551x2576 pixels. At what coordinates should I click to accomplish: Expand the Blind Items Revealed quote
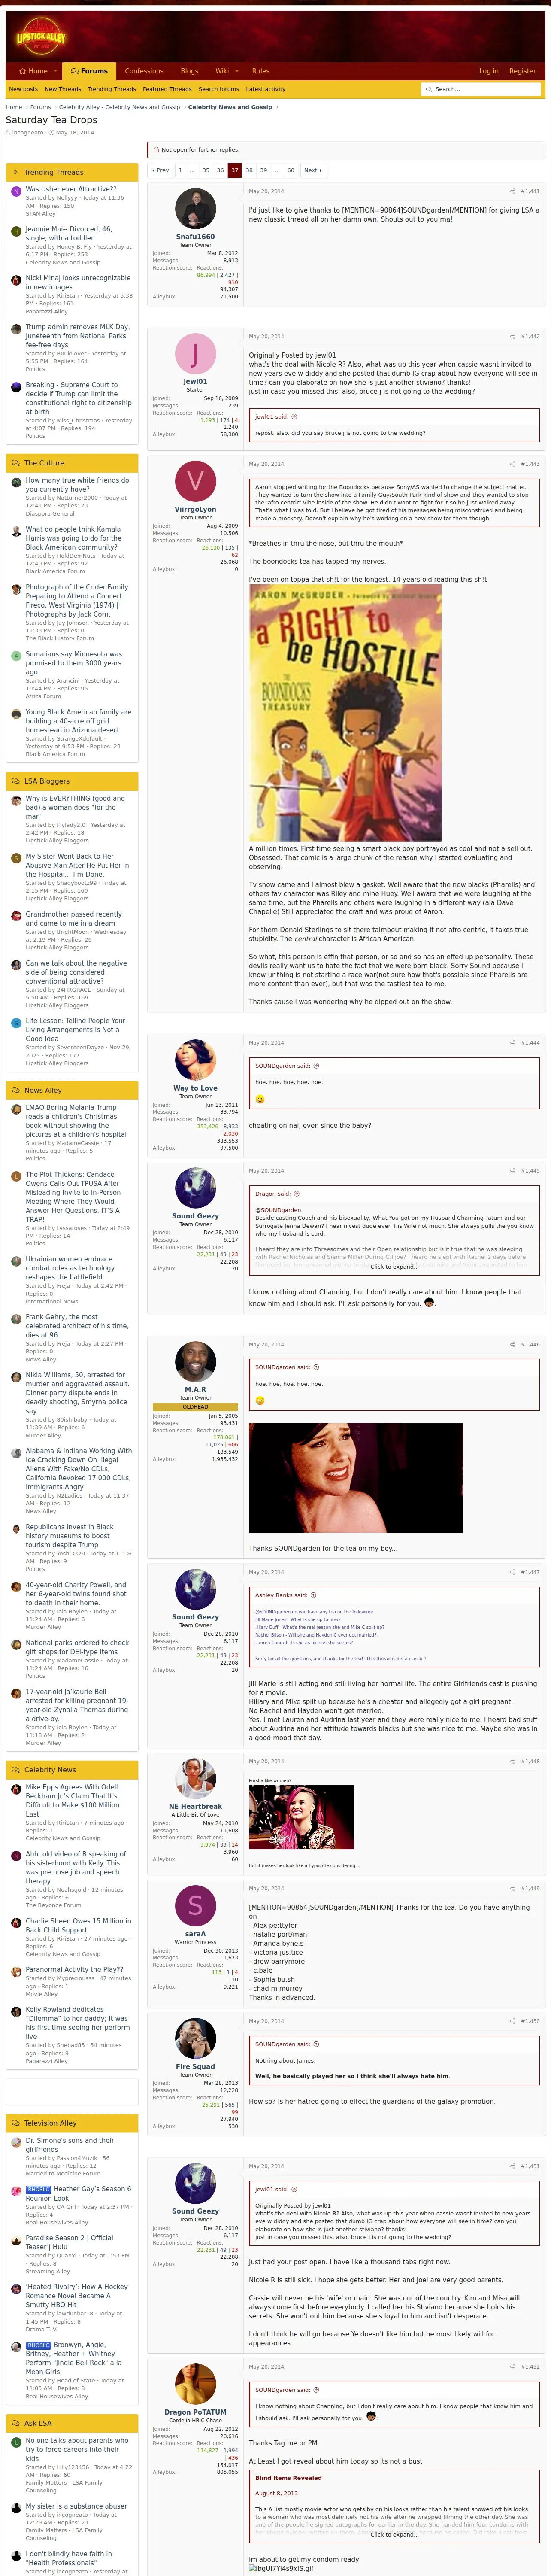(394, 2534)
